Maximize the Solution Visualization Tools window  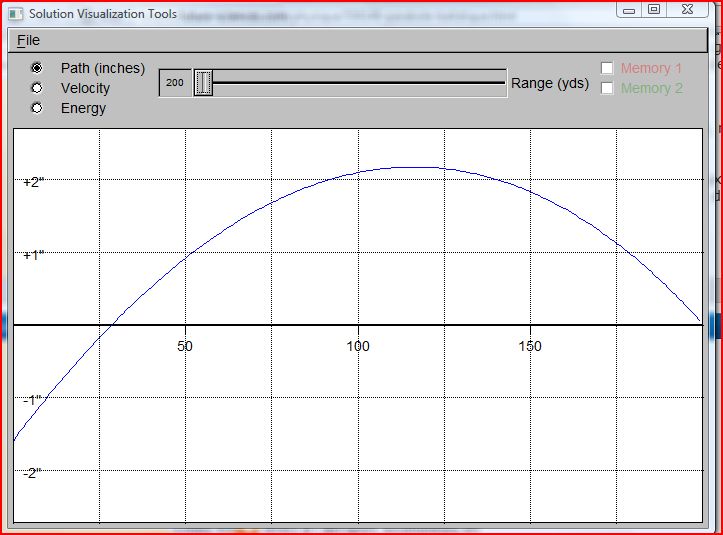point(653,10)
